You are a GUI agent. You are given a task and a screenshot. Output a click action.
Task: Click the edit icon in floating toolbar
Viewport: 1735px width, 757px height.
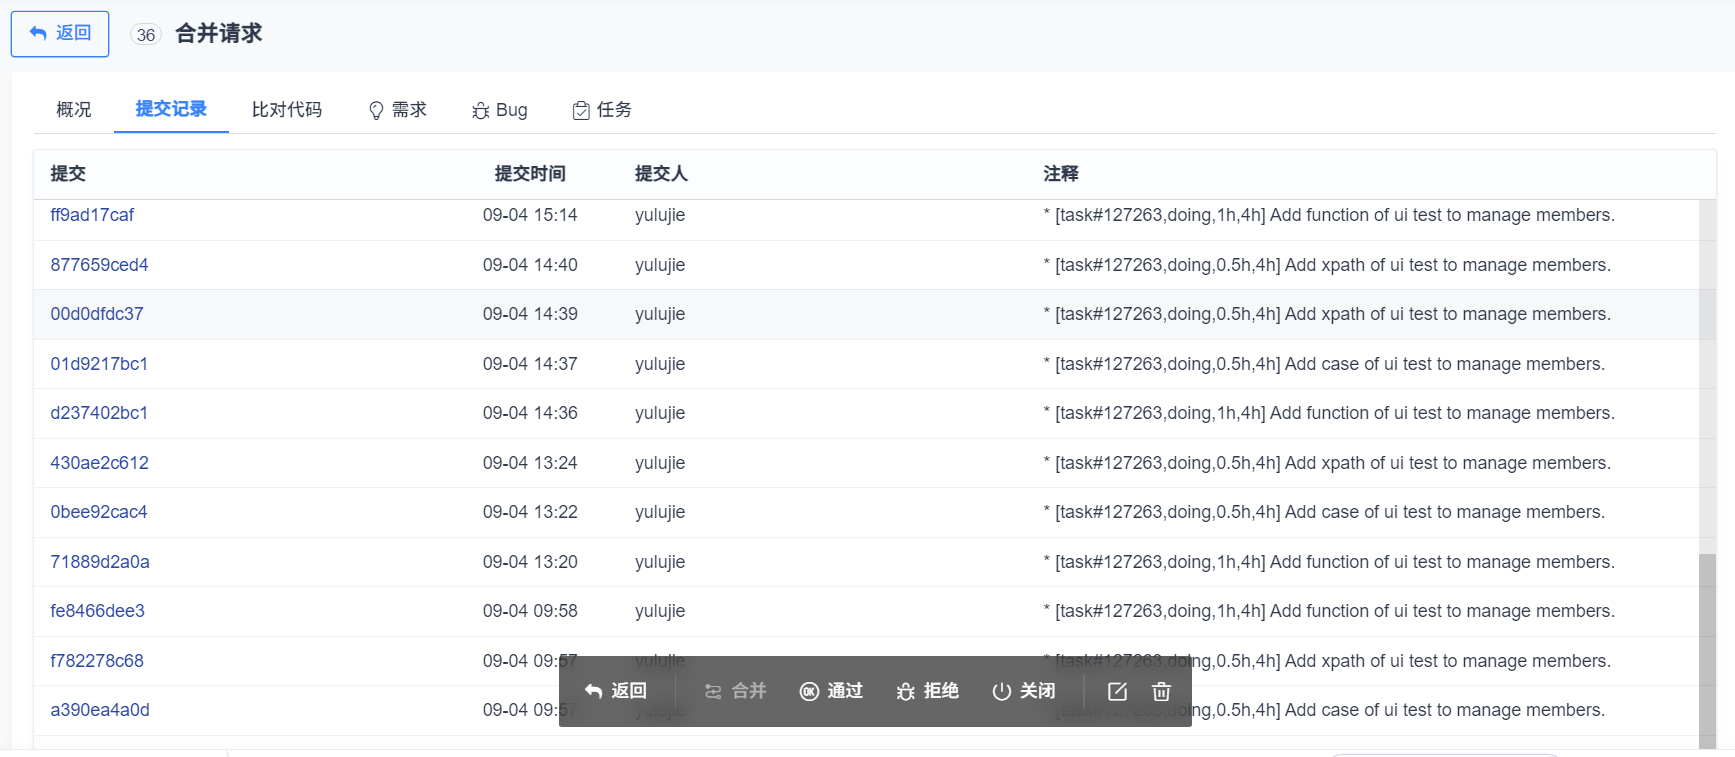(x=1117, y=691)
